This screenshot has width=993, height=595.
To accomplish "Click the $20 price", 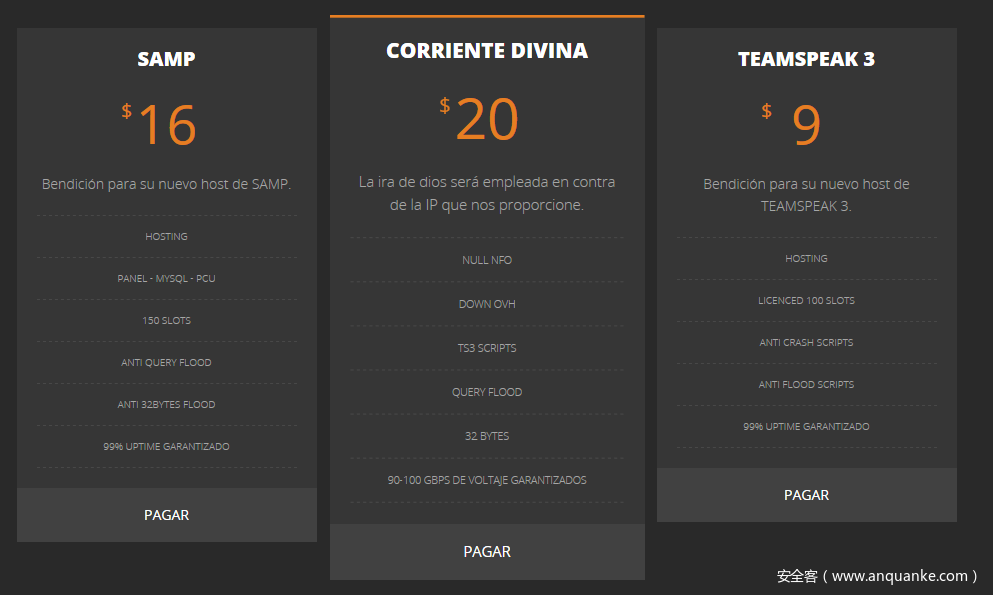I will pos(479,118).
